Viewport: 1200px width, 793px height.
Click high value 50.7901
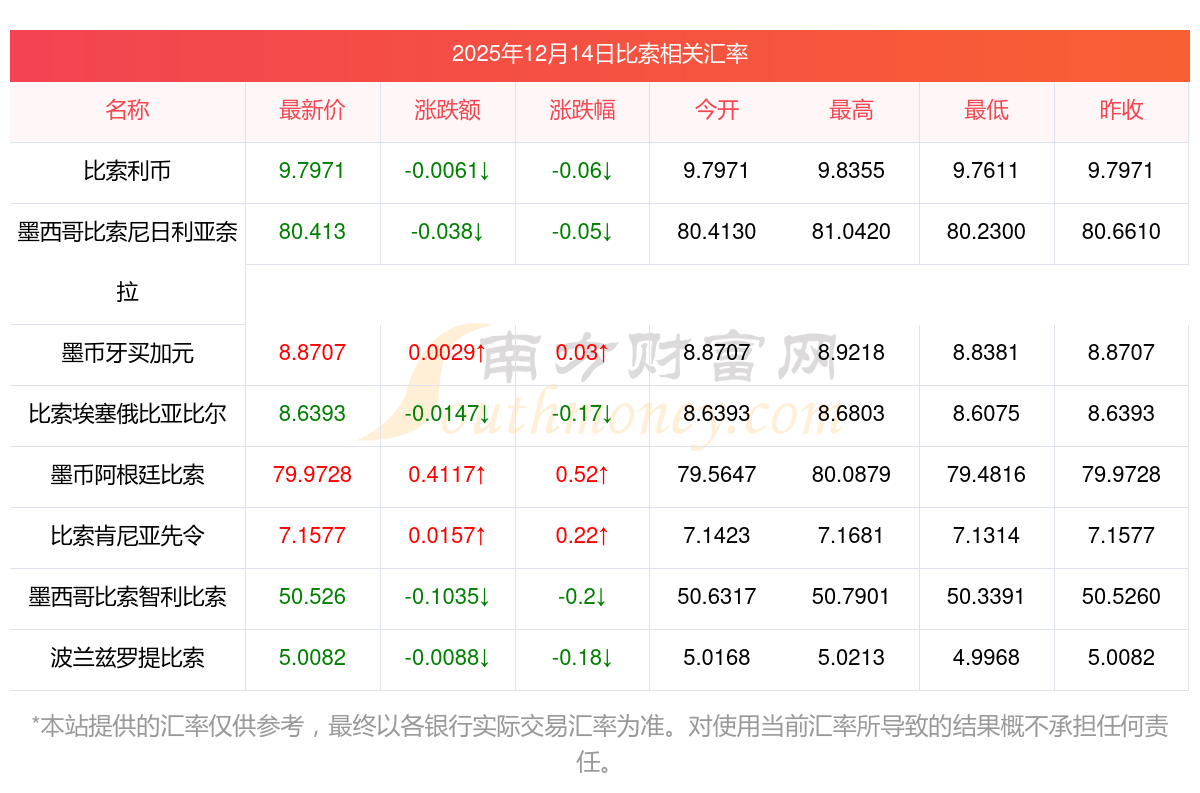pyautogui.click(x=851, y=597)
